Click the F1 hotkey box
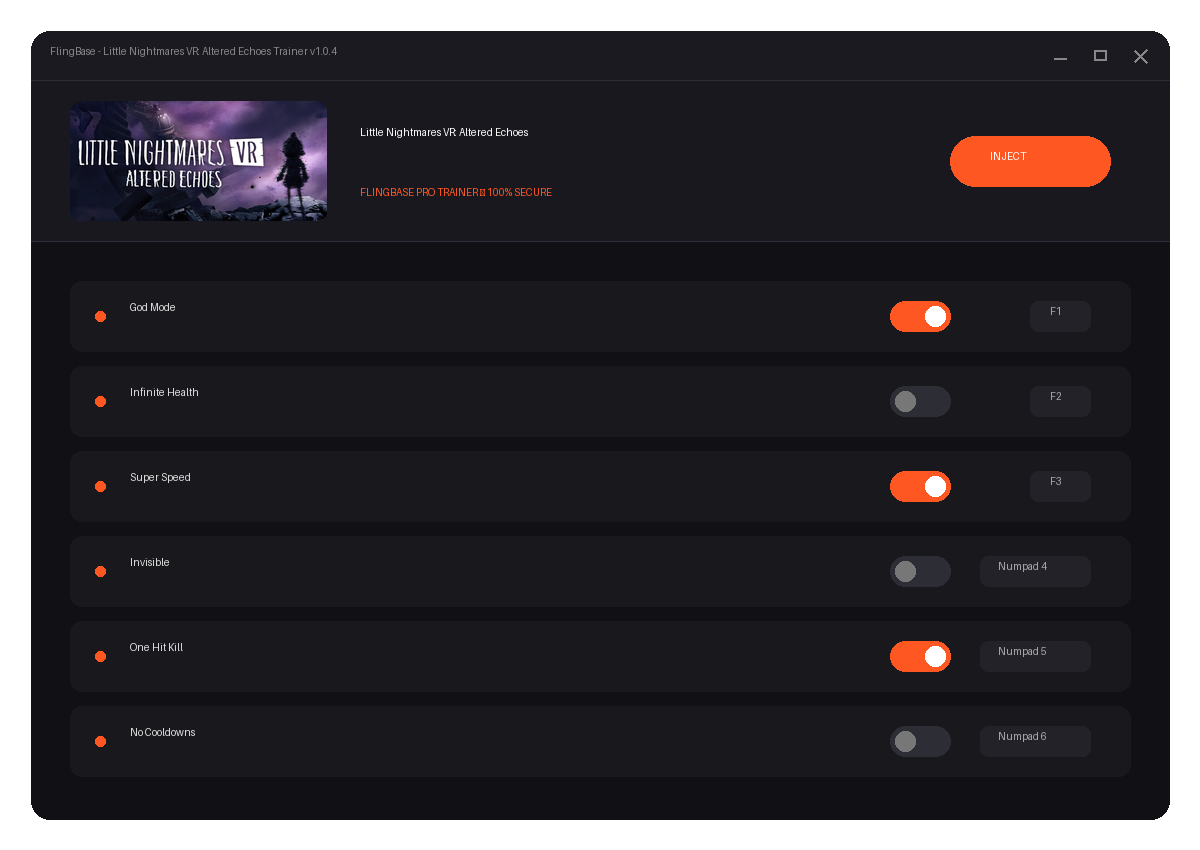Image resolution: width=1200 pixels, height=850 pixels. (x=1060, y=316)
